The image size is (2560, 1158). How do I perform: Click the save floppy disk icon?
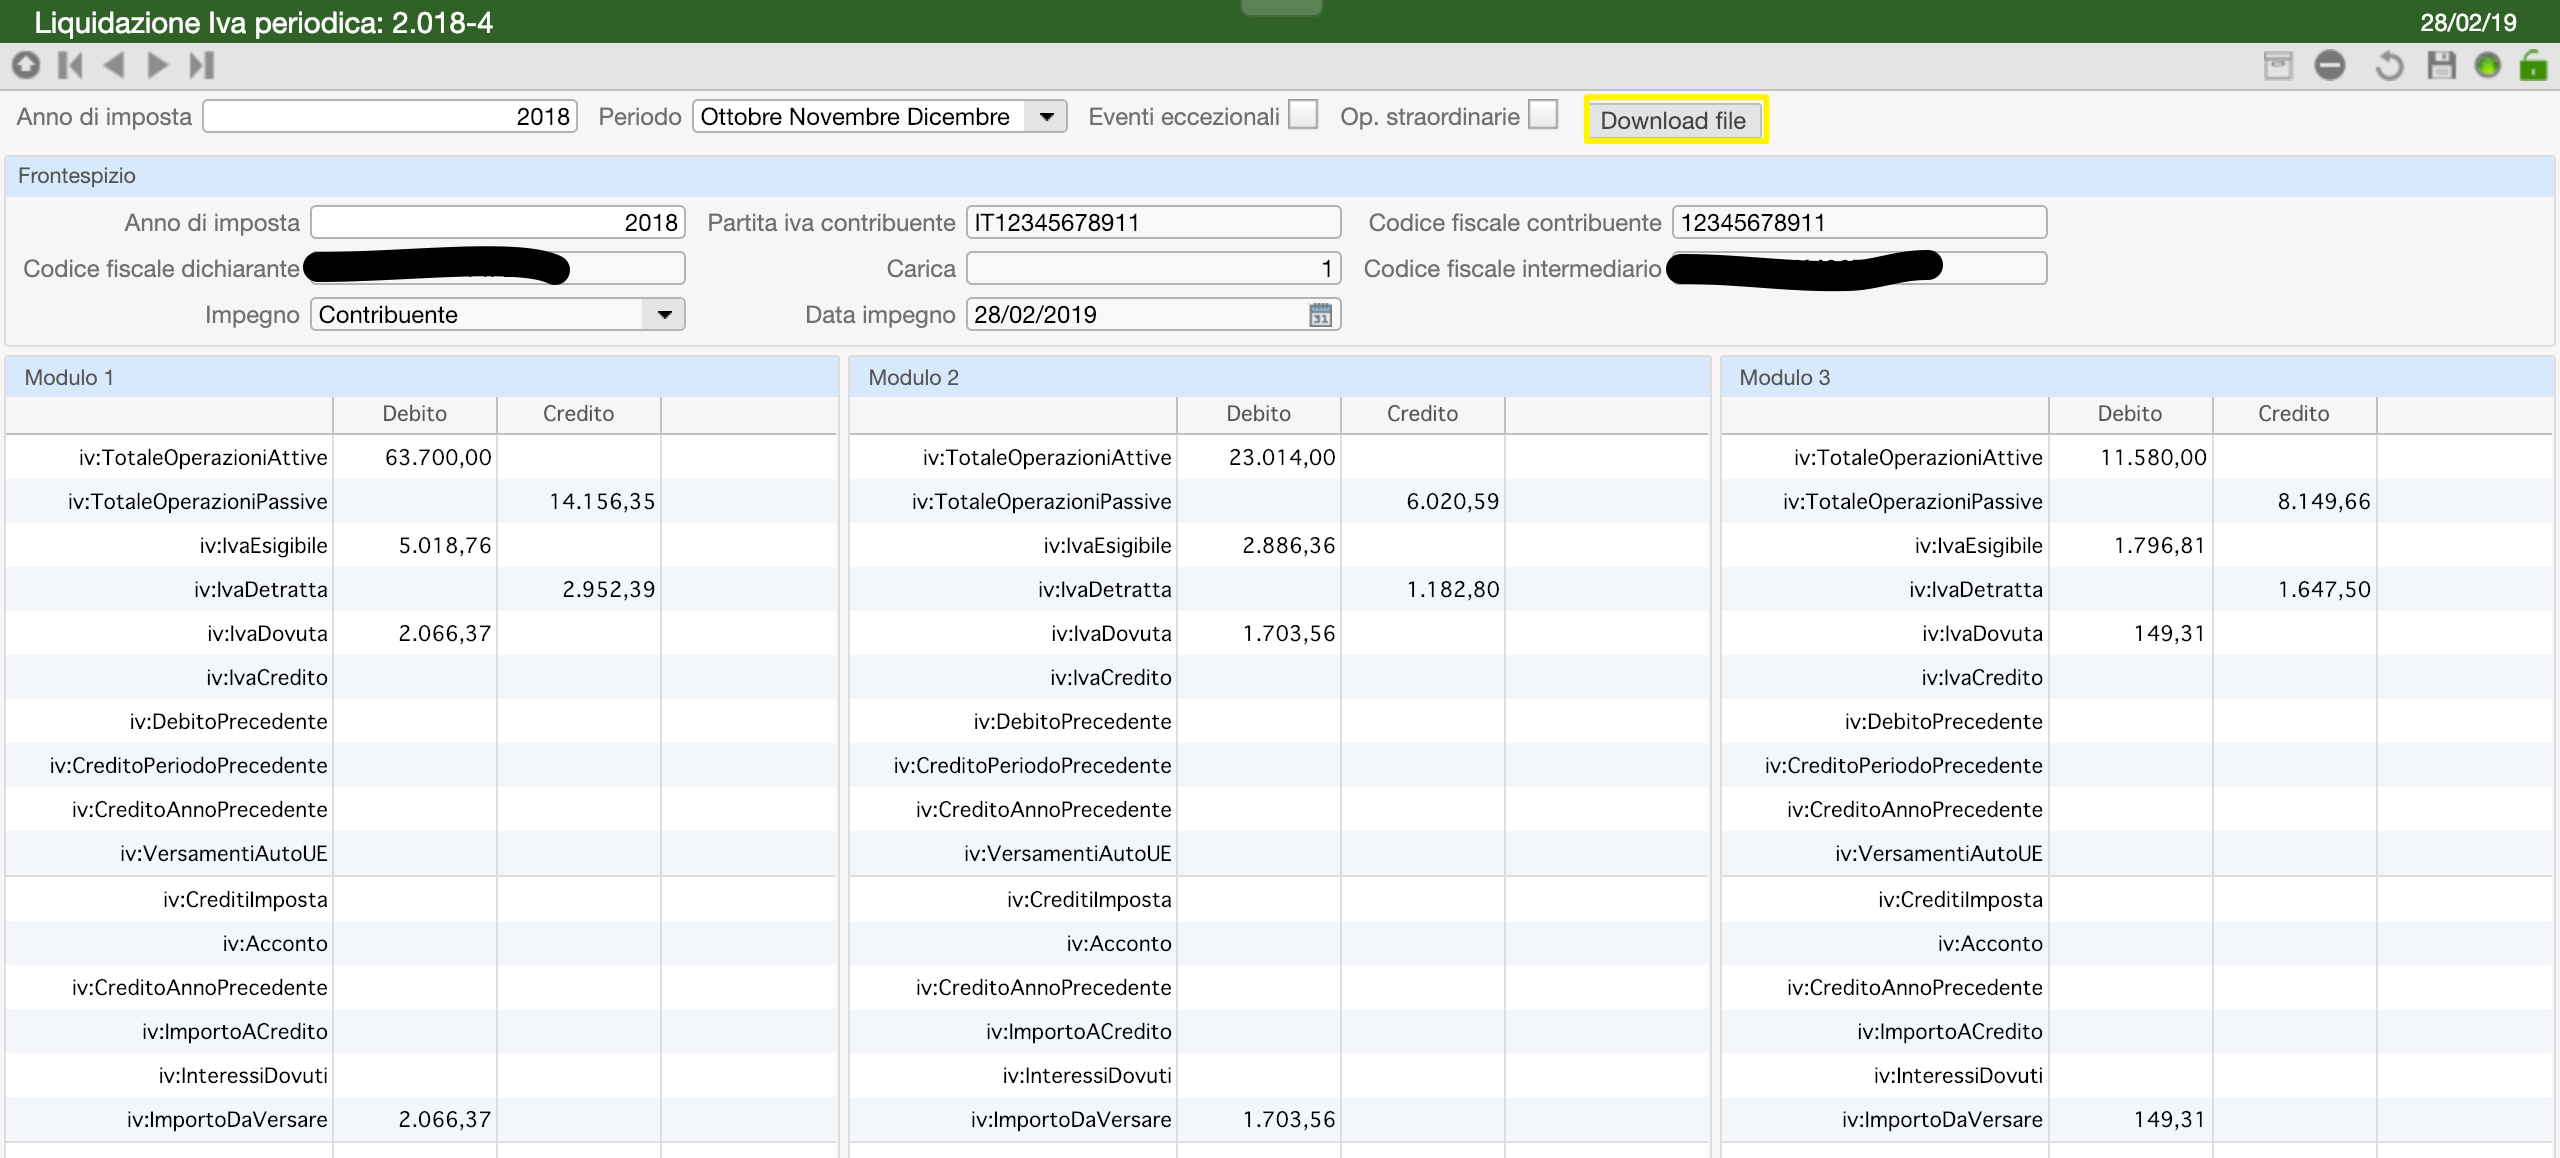pyautogui.click(x=2441, y=66)
